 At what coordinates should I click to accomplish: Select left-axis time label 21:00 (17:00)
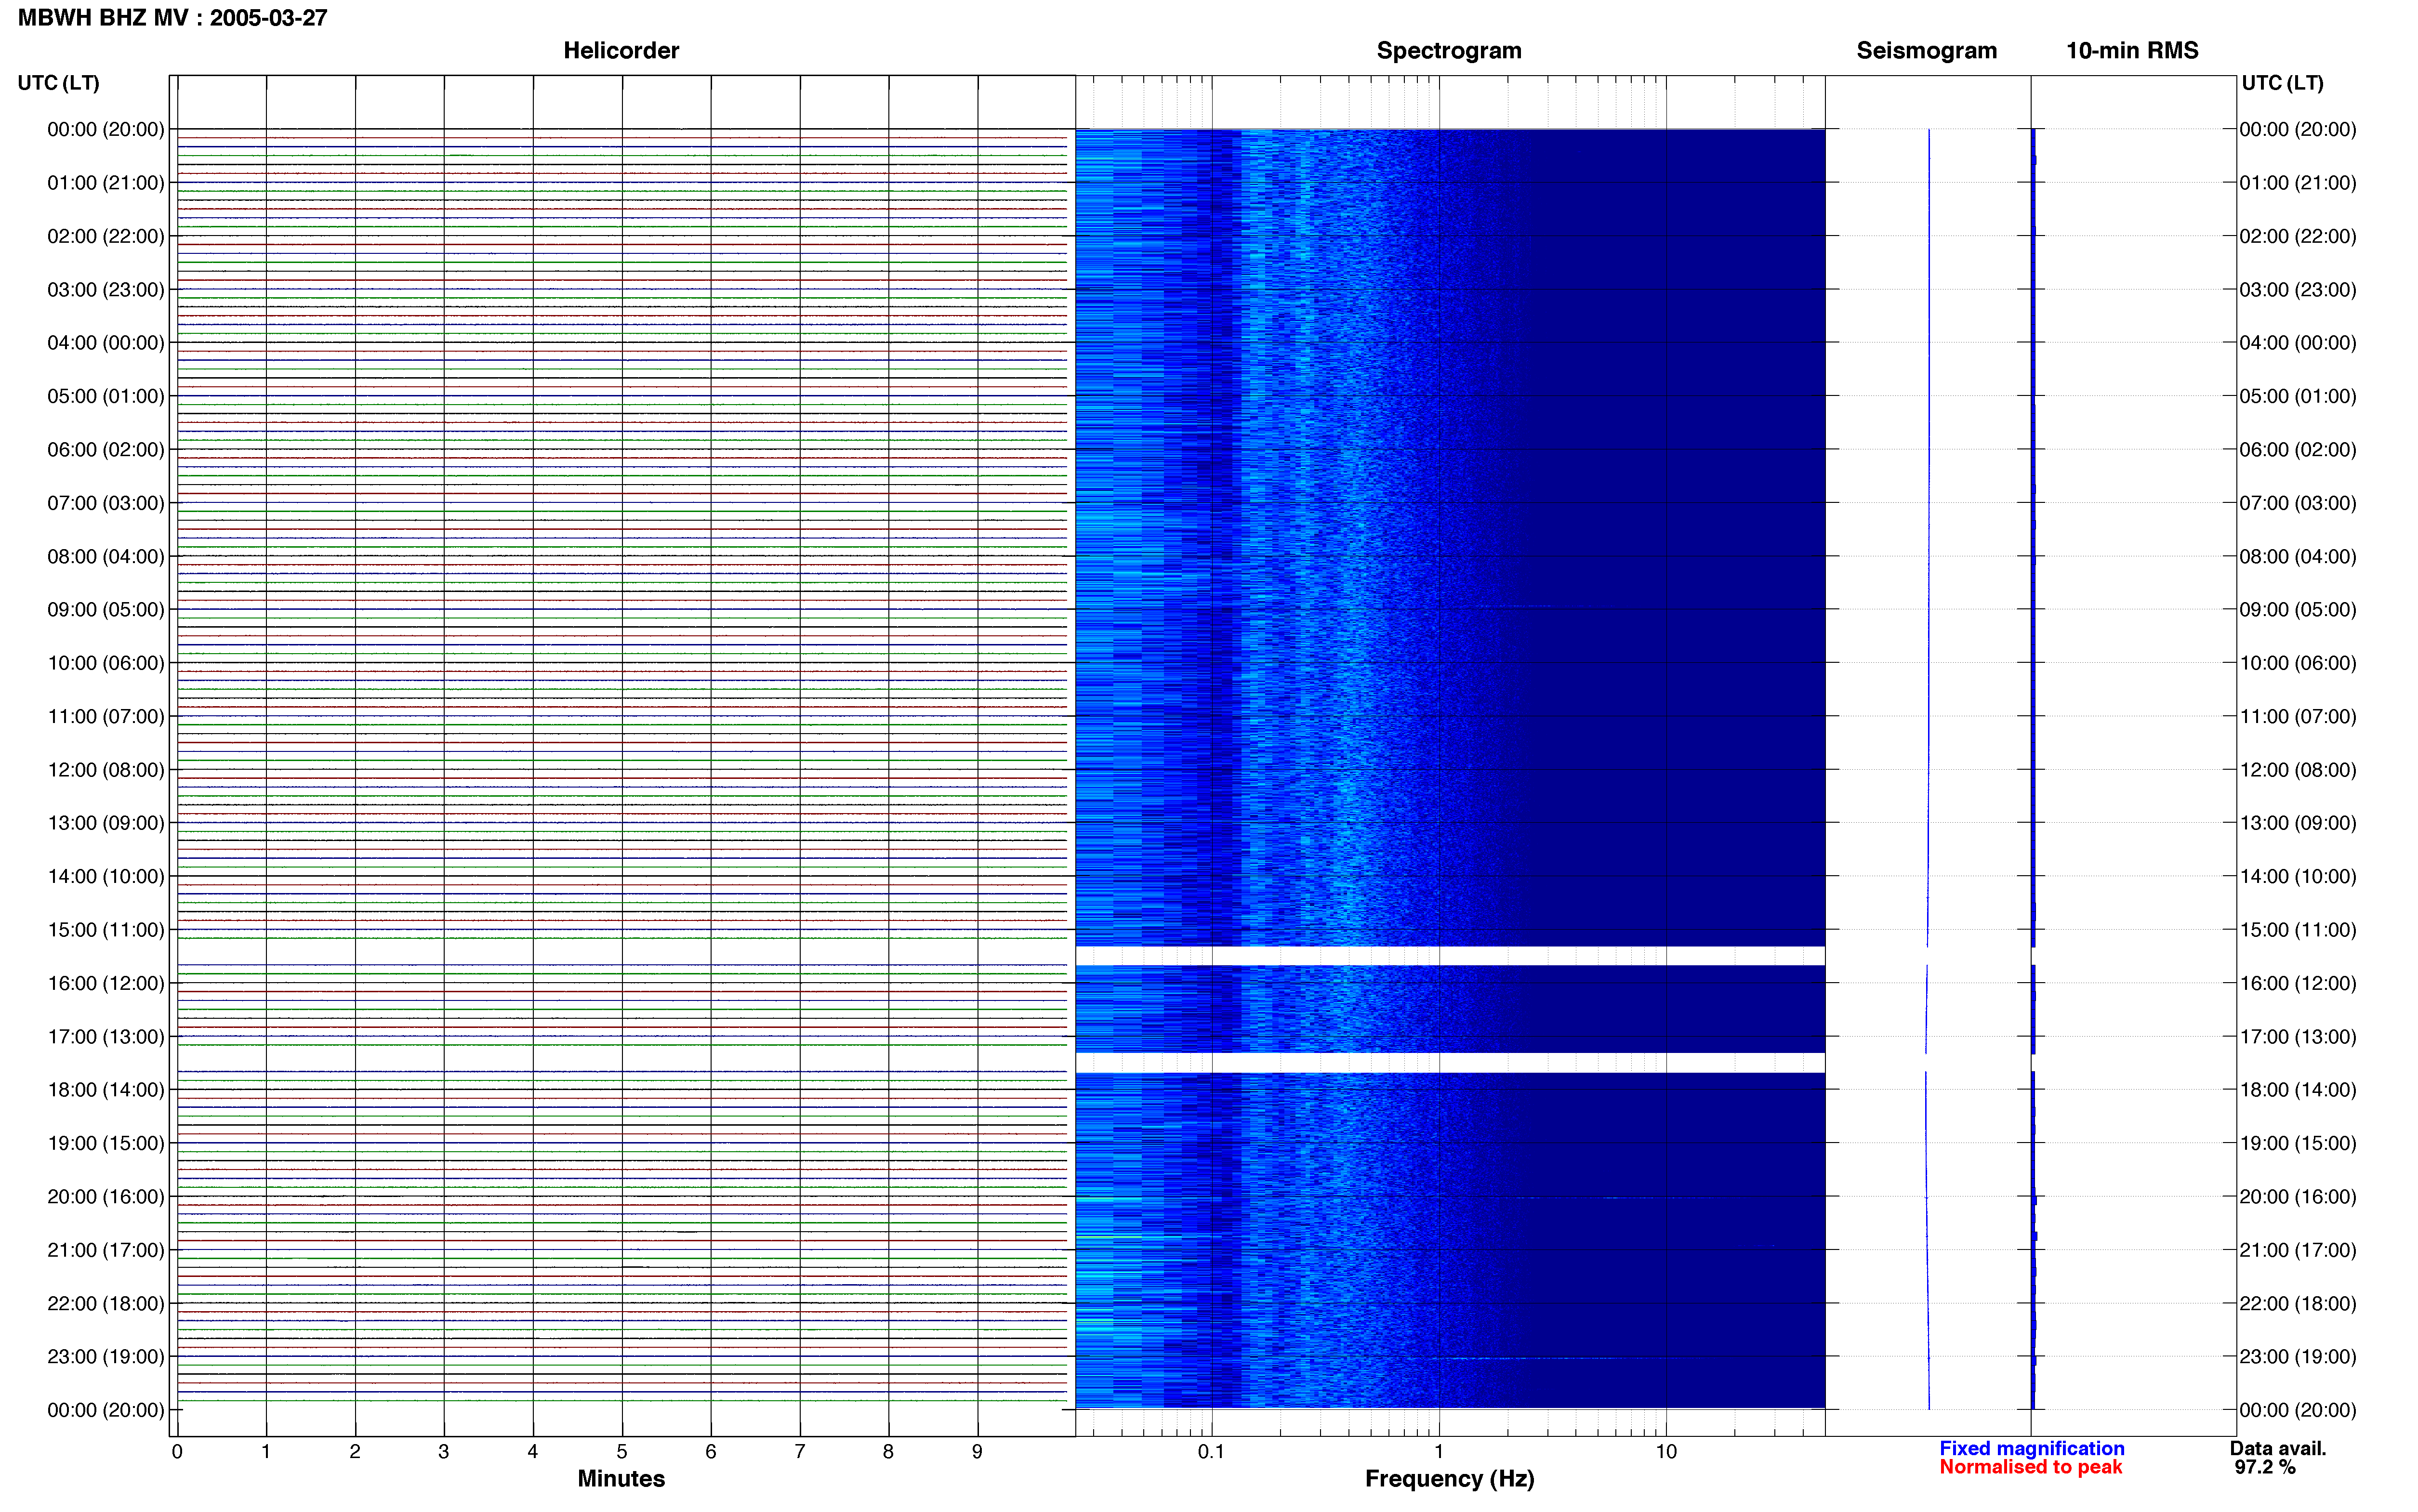tap(106, 1250)
